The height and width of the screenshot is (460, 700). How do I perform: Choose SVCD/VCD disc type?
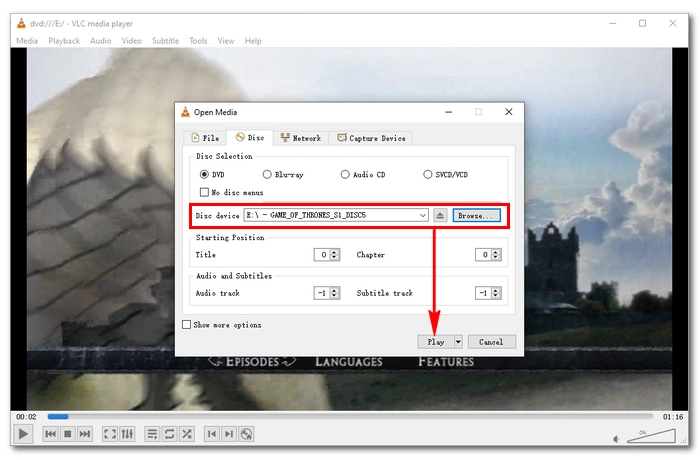(x=428, y=174)
